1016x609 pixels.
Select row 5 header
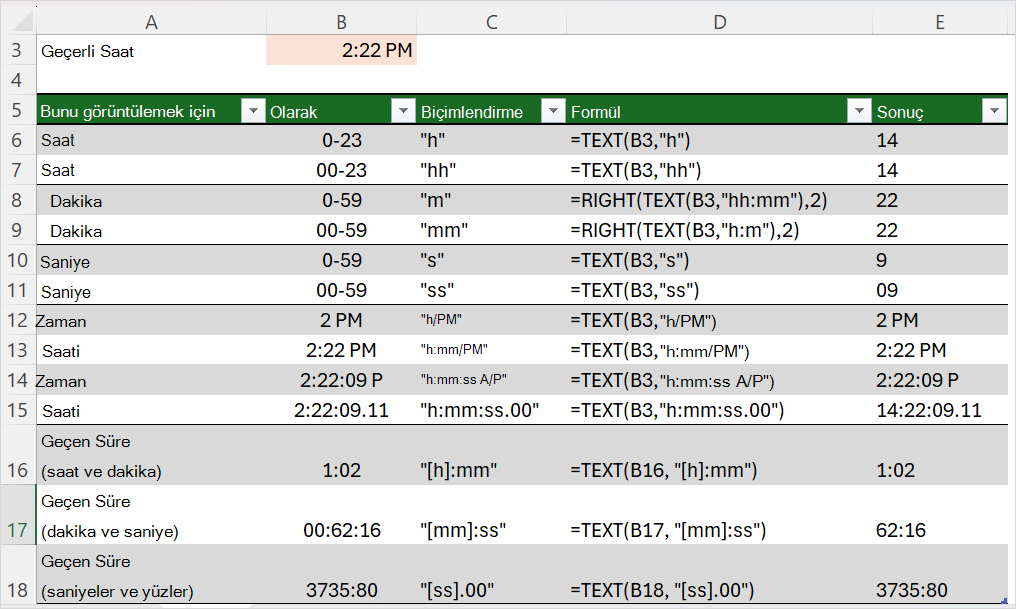click(17, 110)
